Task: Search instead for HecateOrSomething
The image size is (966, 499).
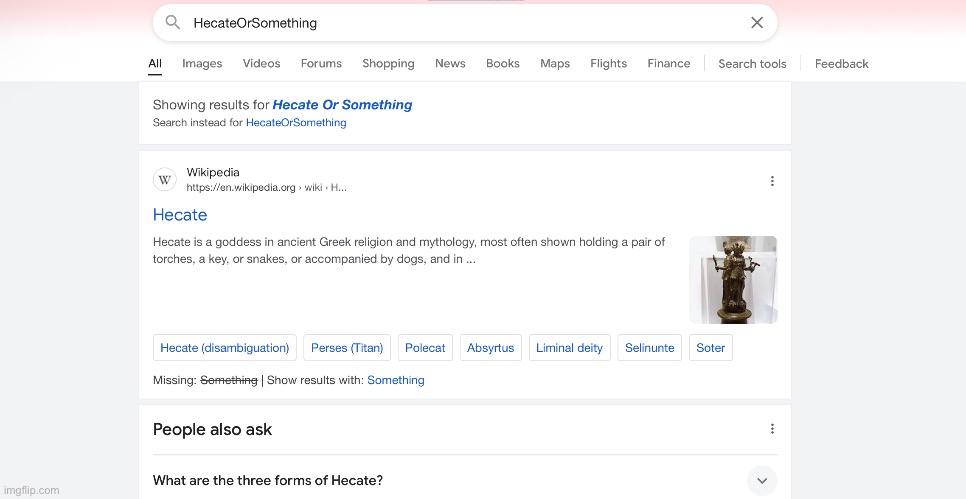Action: [296, 123]
